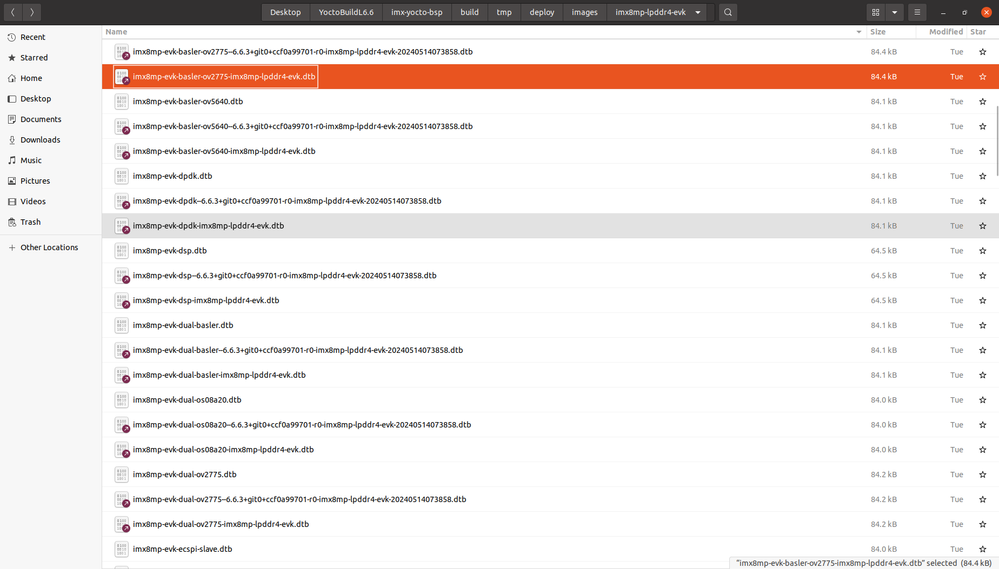Viewport: 999px width, 569px height.
Task: Jump to YoctoBuildL6.6 in path bar
Action: [x=346, y=12]
